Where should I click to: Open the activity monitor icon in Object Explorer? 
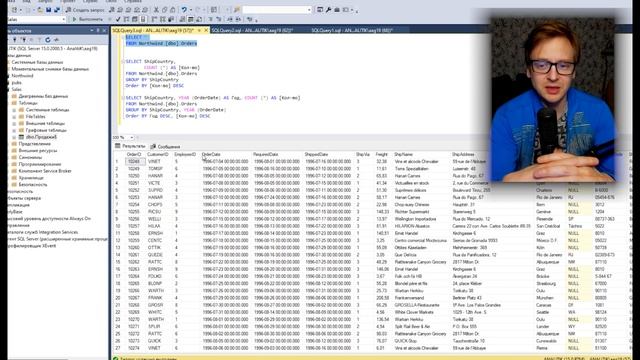(56, 40)
